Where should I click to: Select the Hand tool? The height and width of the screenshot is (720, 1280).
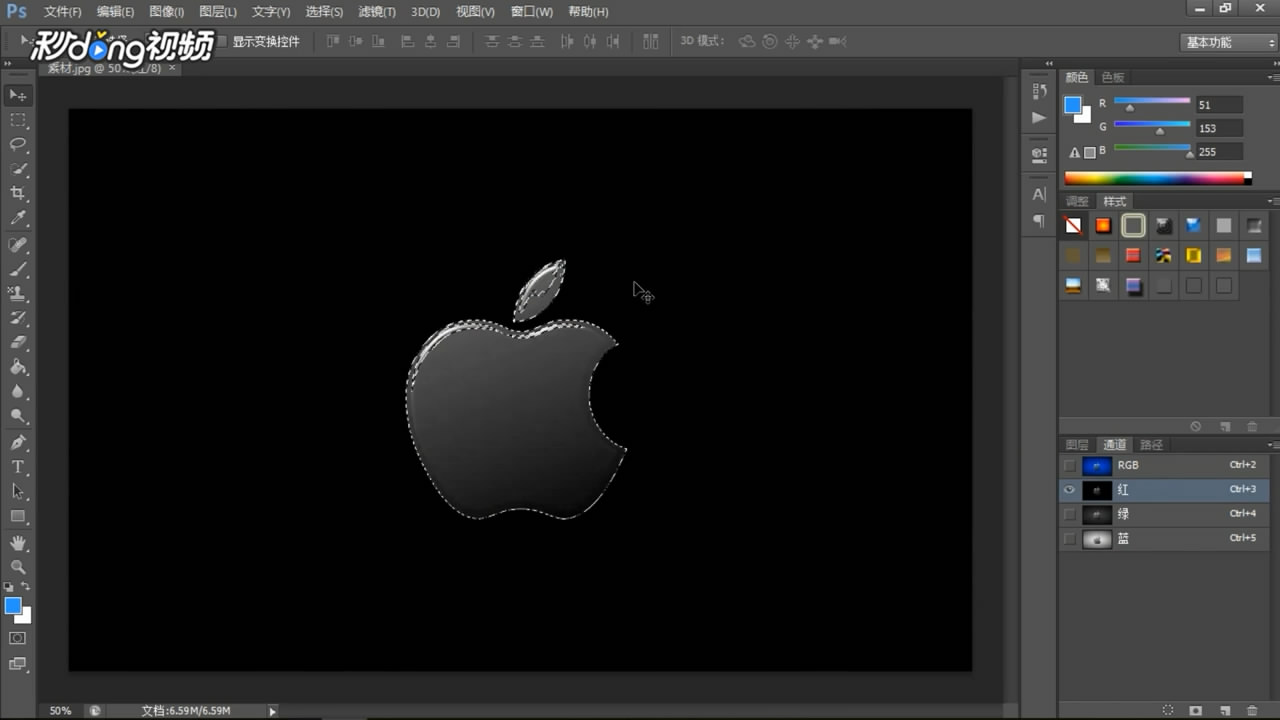coord(18,543)
